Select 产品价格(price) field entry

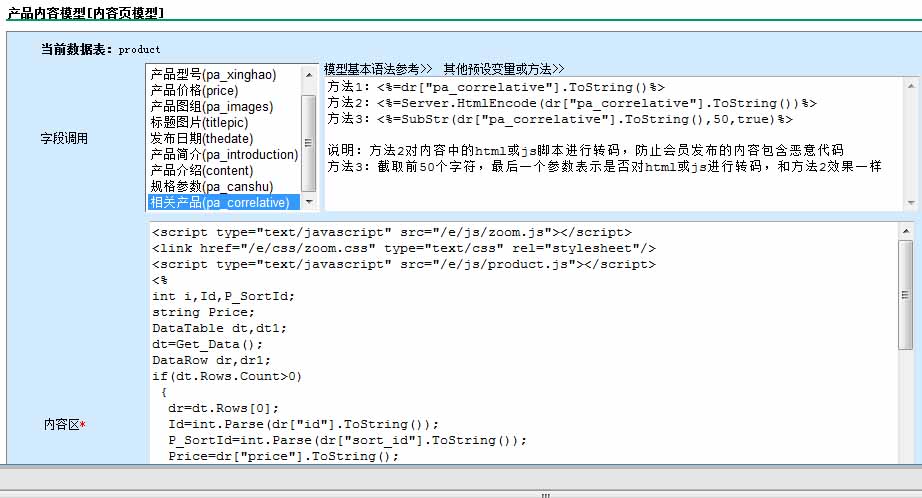194,91
